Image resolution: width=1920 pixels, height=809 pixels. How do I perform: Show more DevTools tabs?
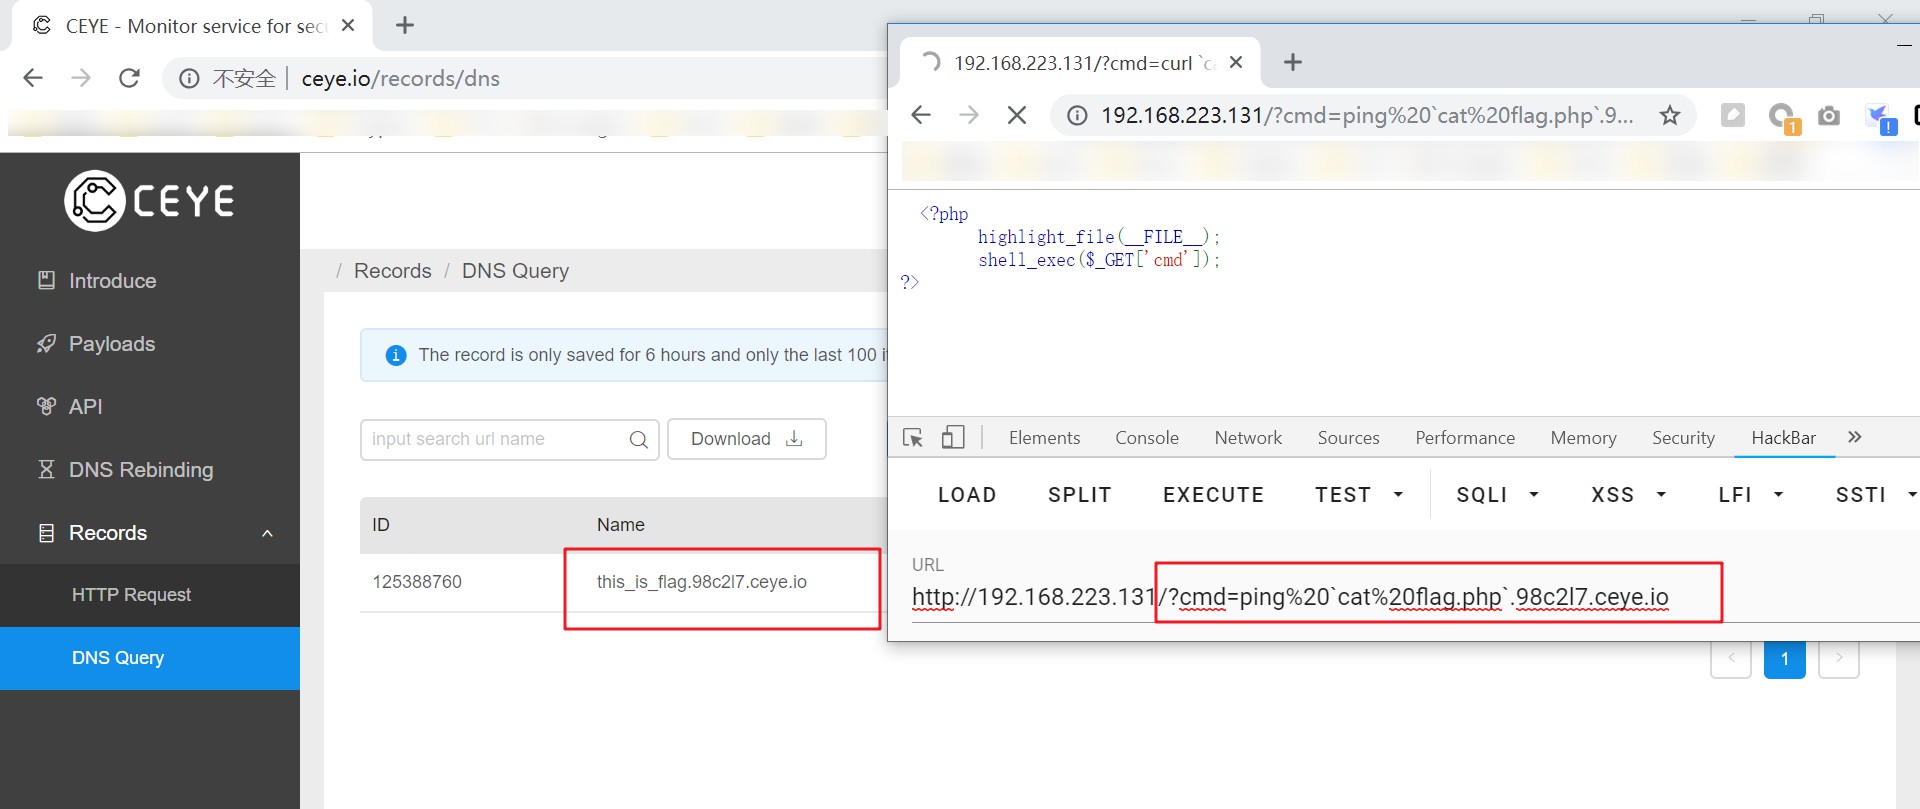1855,437
